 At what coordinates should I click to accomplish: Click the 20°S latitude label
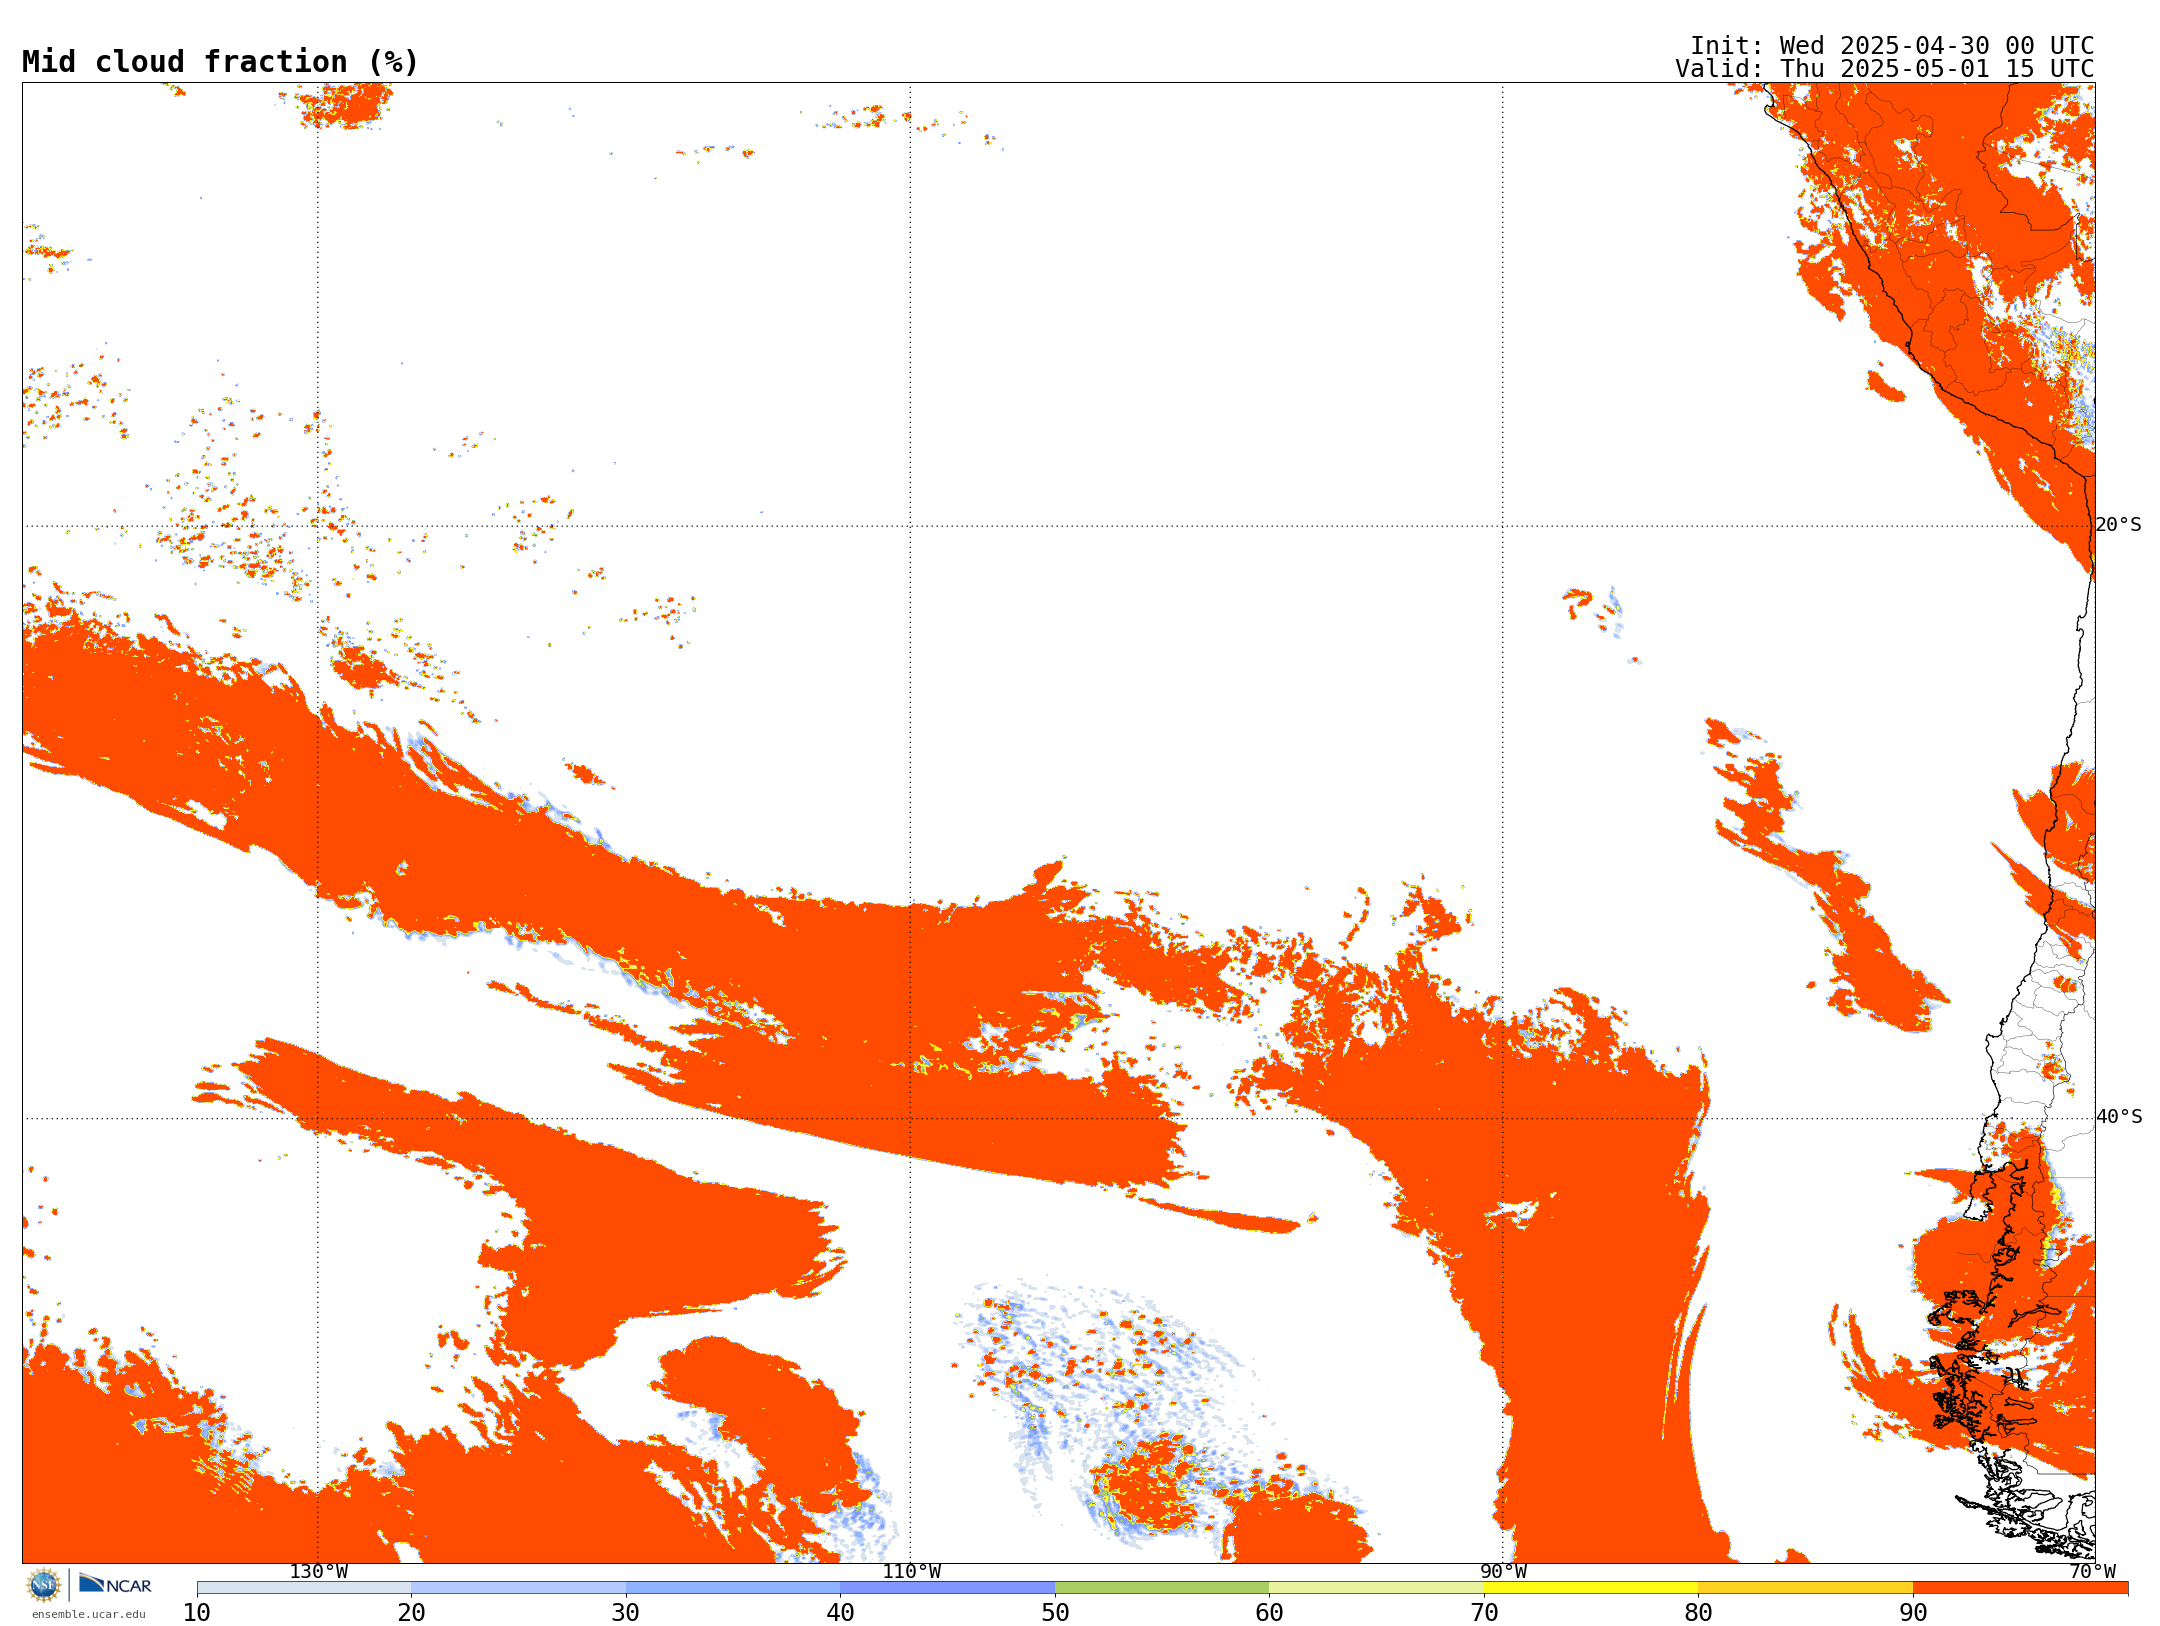2119,525
